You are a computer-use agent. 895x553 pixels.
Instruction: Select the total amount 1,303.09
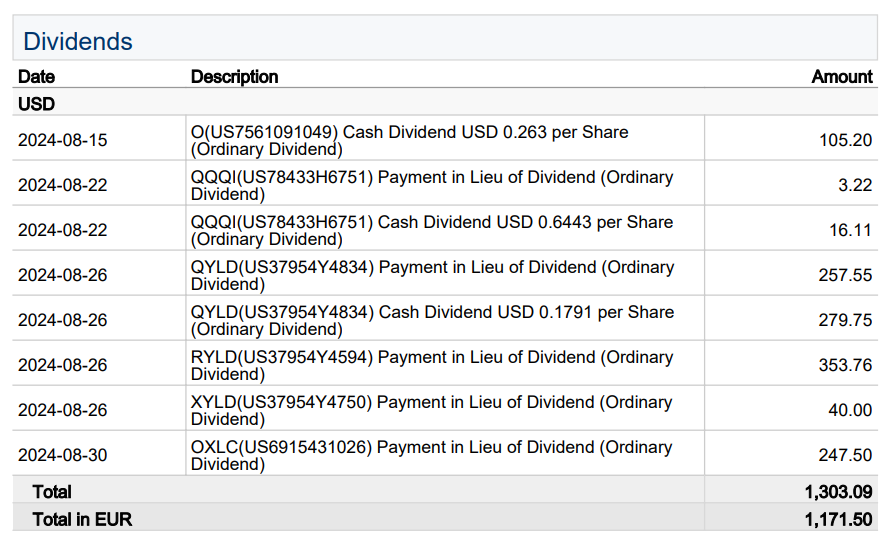(838, 492)
